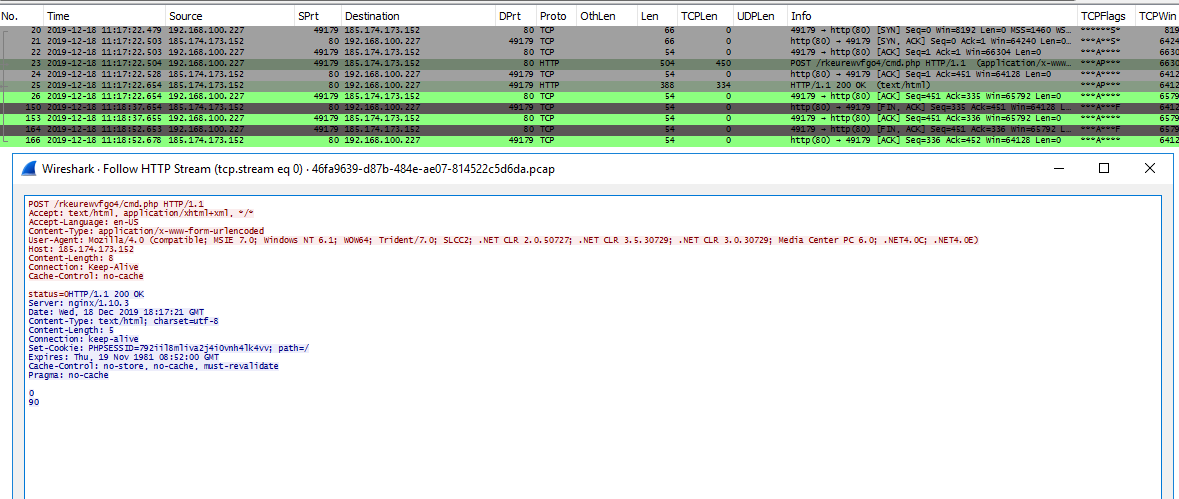This screenshot has height=499, width=1179.
Task: Click the Date: Wed, 18 Dec 2019 line
Action: click(x=117, y=312)
